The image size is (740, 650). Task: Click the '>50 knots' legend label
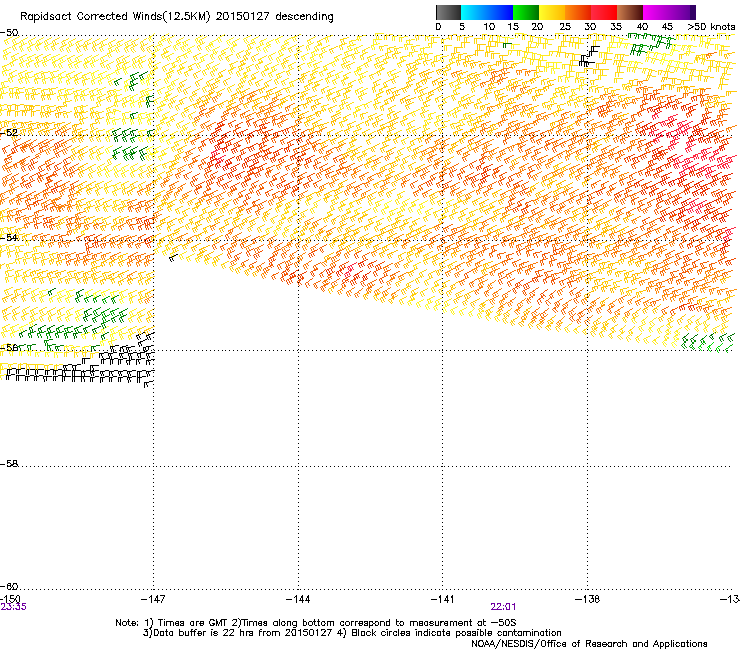pos(711,27)
